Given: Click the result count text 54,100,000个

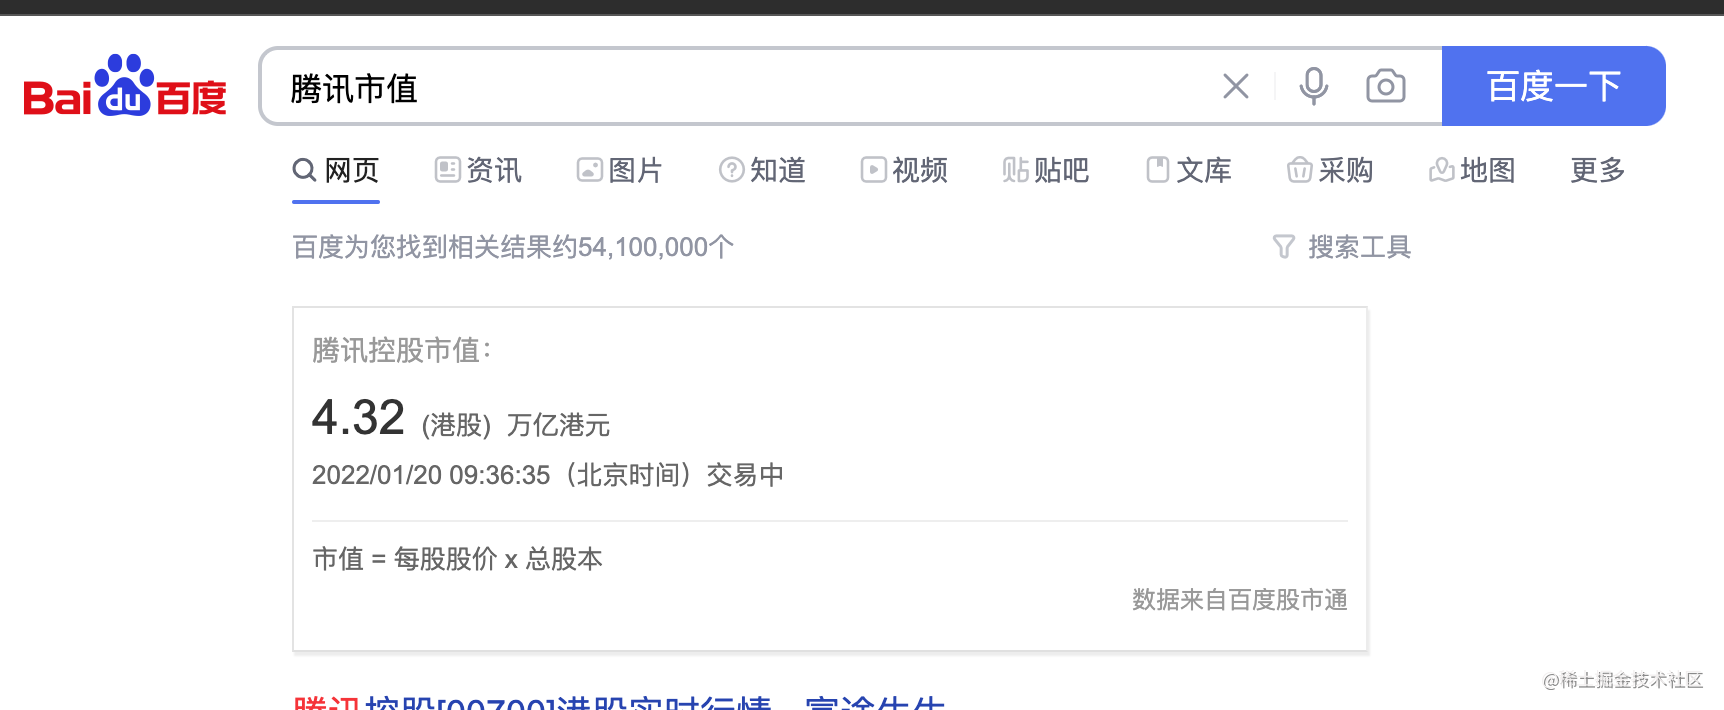Looking at the screenshot, I should click(x=656, y=247).
